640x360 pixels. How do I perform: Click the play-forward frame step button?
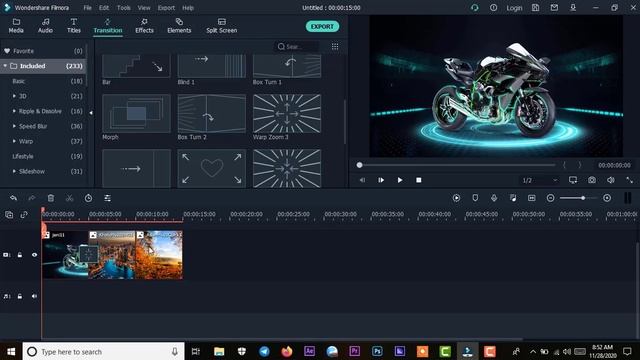coord(381,180)
